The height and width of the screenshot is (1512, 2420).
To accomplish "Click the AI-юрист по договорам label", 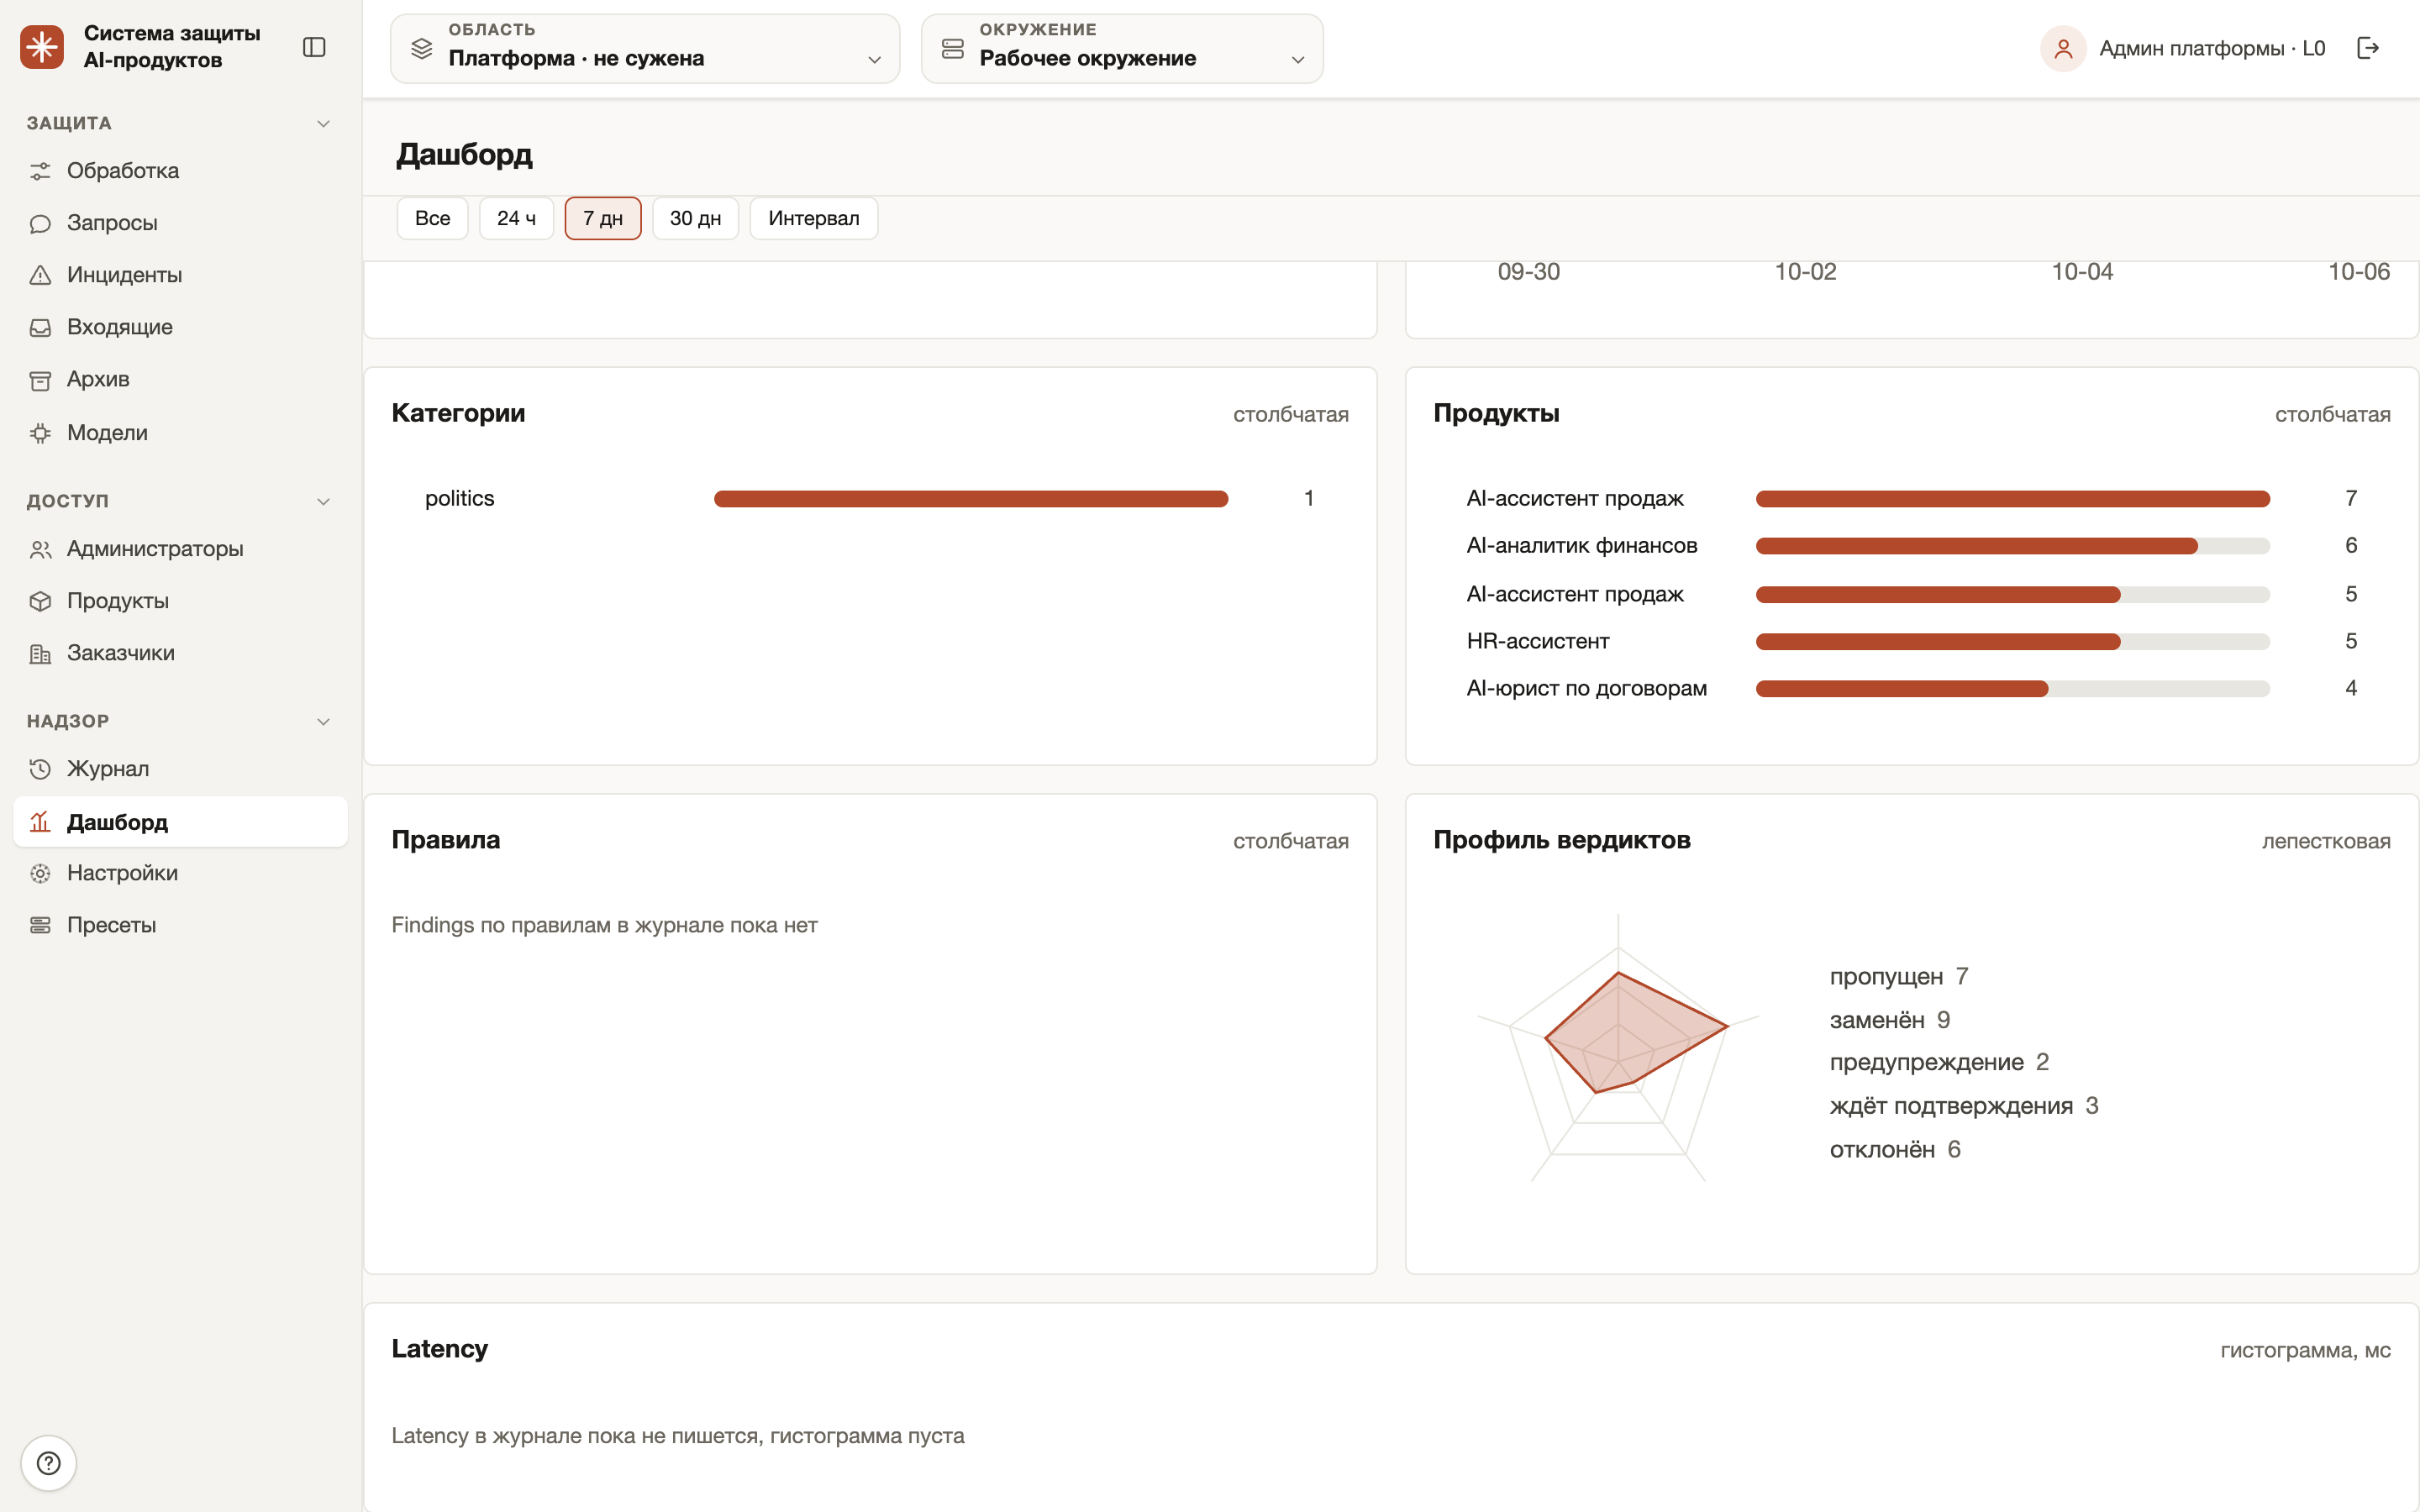I will [1586, 688].
